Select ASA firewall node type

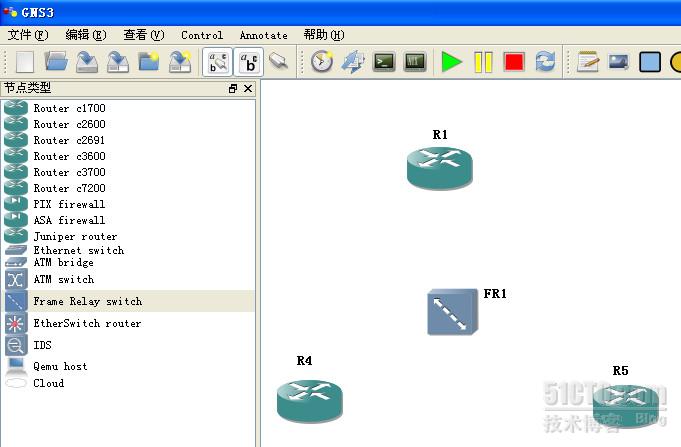click(129, 220)
